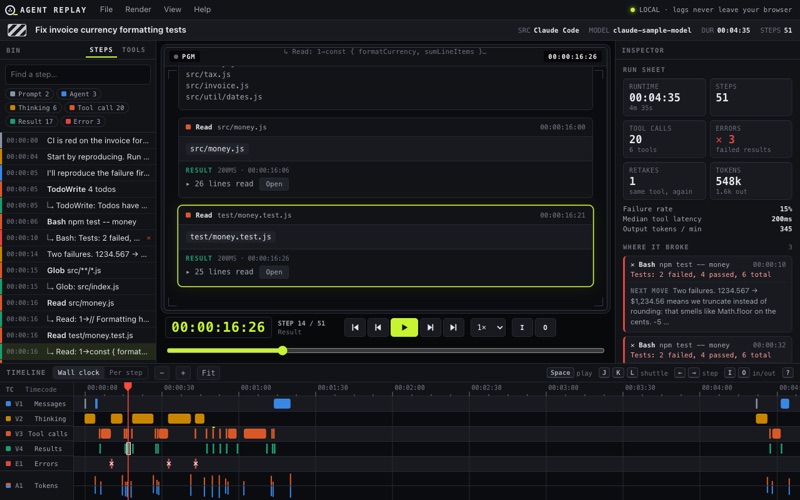Go to previous step transport button
Viewport: 800px width, 500px height.
point(378,328)
